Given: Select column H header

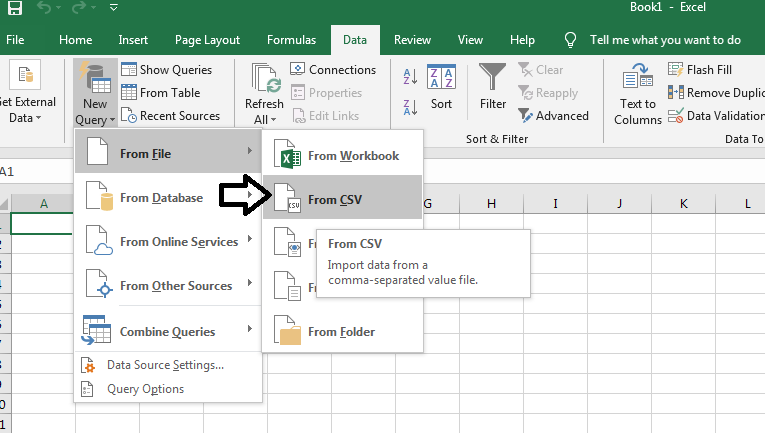Looking at the screenshot, I should click(491, 203).
